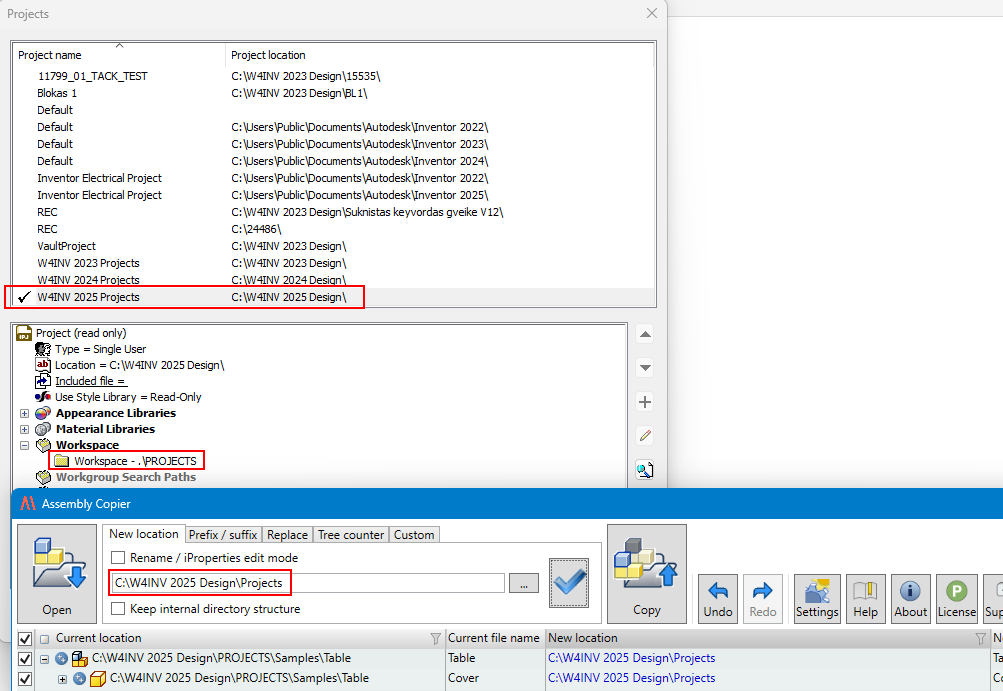Viewport: 1003px width, 691px height.
Task: Uncheck the Cover row checkbox
Action: 25,678
